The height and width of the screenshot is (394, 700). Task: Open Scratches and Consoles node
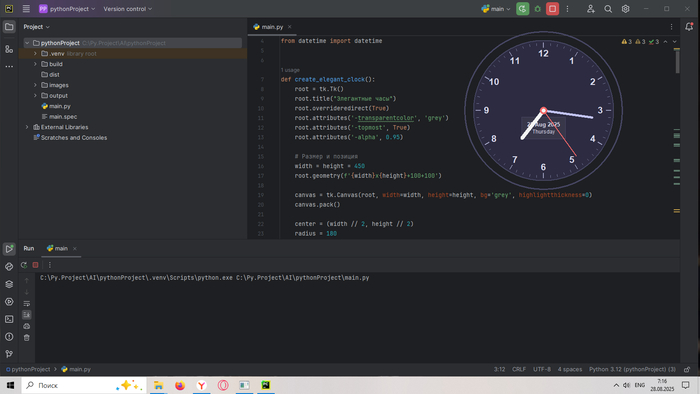(x=70, y=138)
